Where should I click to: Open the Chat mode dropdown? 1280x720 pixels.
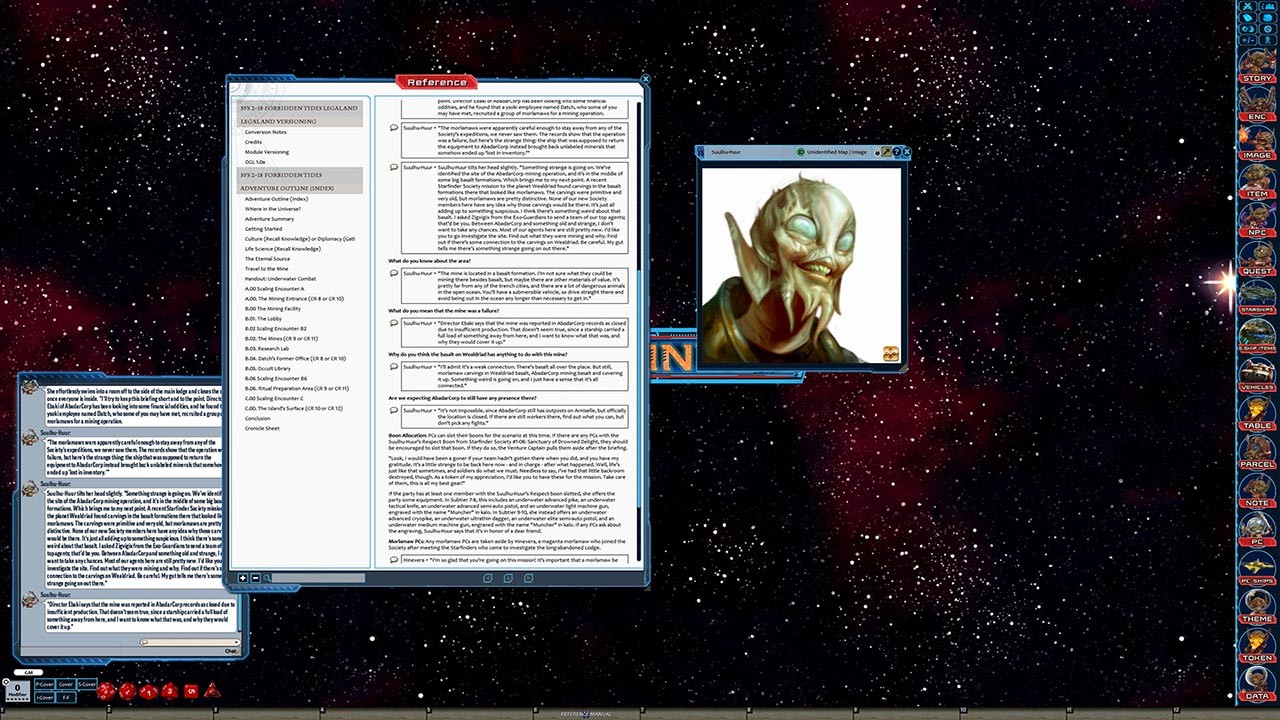coord(232,651)
